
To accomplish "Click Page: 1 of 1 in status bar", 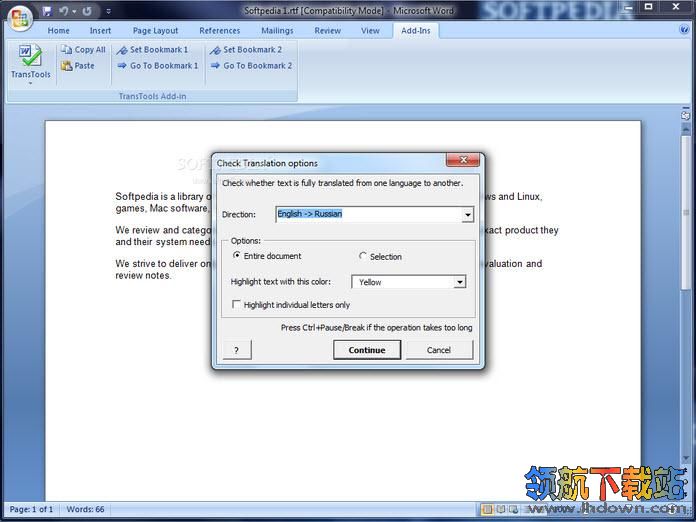I will click(x=31, y=509).
